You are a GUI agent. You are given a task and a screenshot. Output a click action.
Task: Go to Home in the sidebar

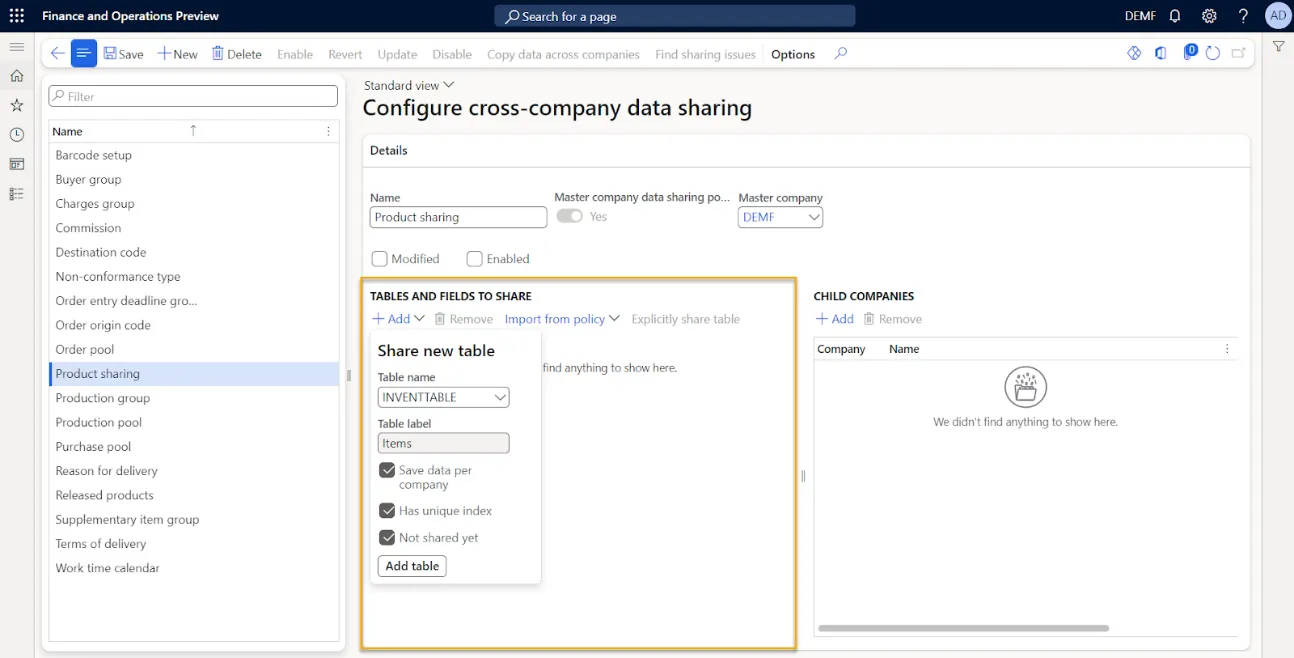tap(16, 76)
